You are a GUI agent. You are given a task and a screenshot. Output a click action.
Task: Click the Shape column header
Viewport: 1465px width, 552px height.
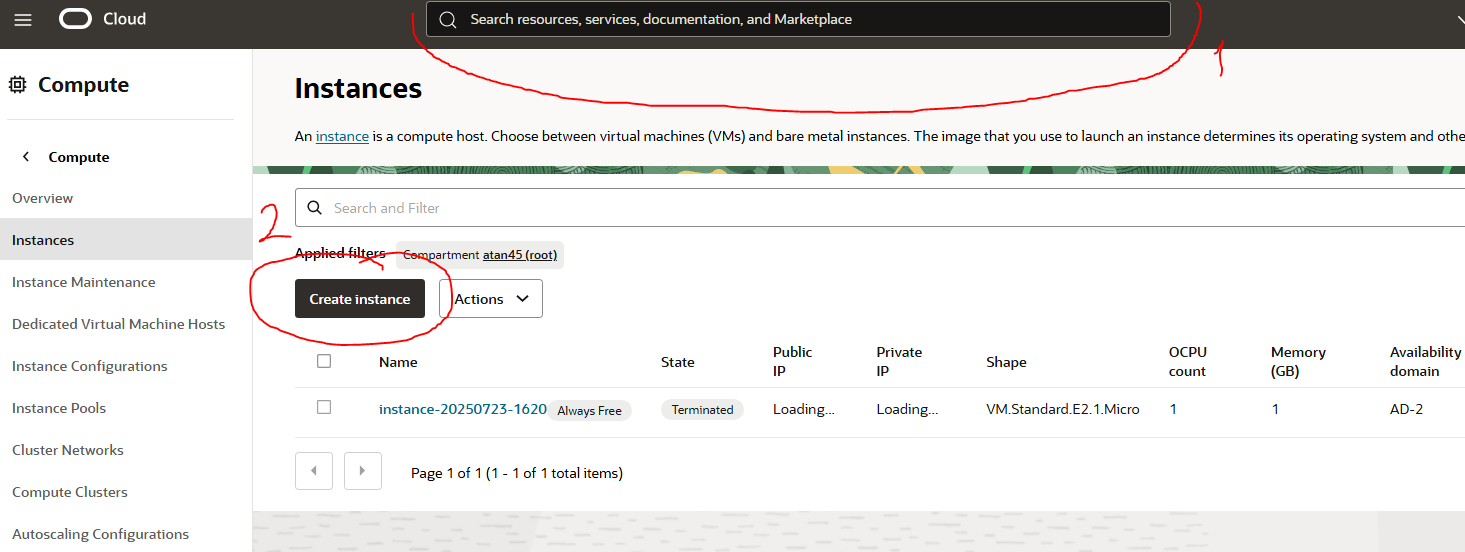tap(1006, 362)
